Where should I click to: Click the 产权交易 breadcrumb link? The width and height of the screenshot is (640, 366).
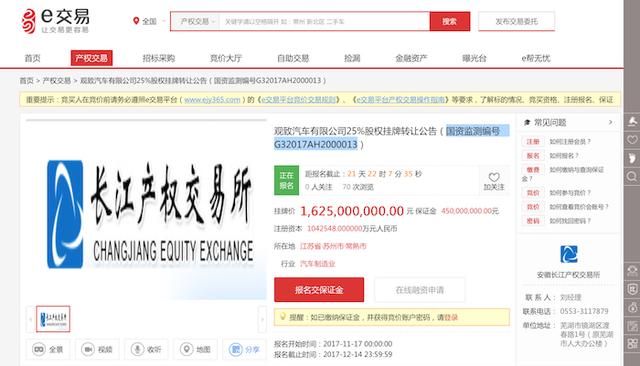[x=57, y=80]
